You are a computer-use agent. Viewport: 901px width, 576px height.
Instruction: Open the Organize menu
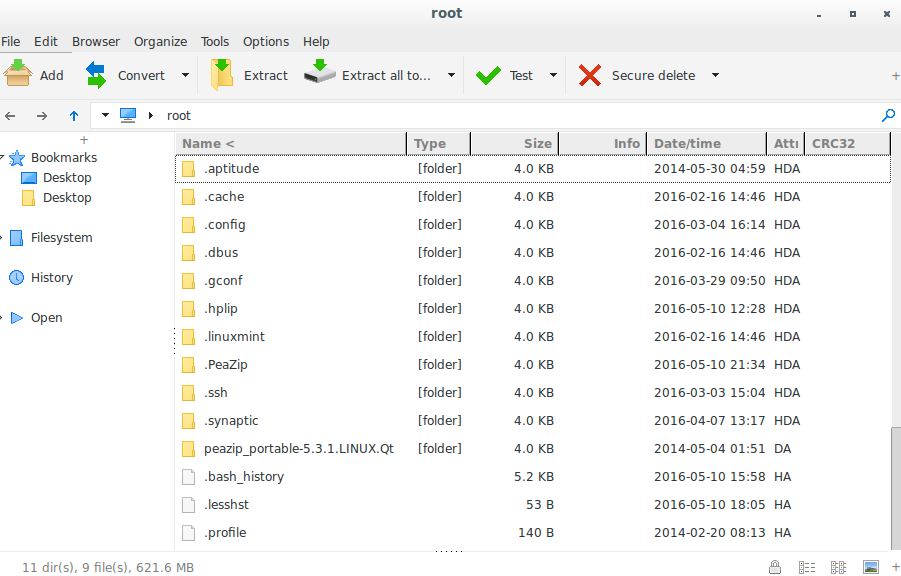160,41
